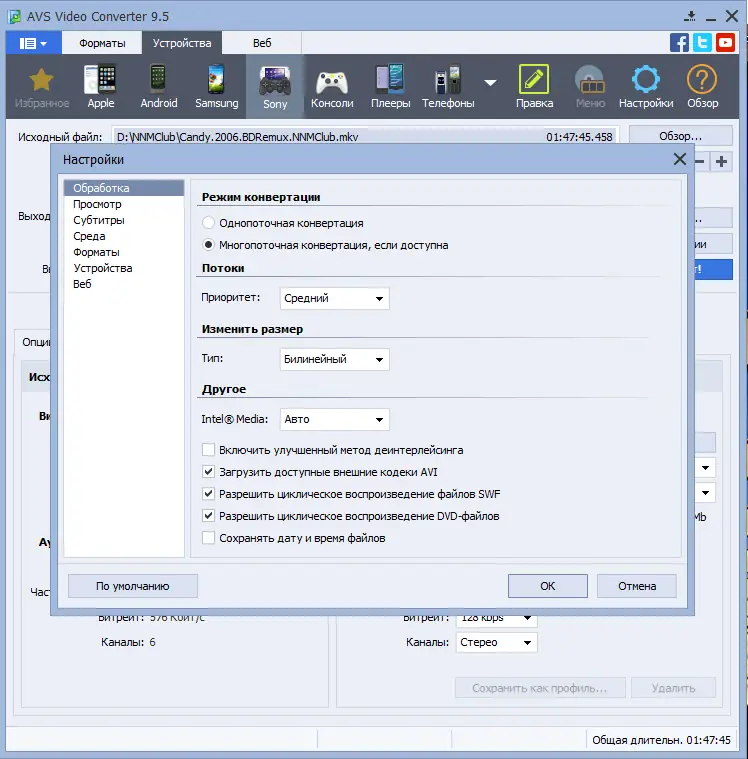This screenshot has height=759, width=748.
Task: Click the plus icon next to source file
Action: 721,162
